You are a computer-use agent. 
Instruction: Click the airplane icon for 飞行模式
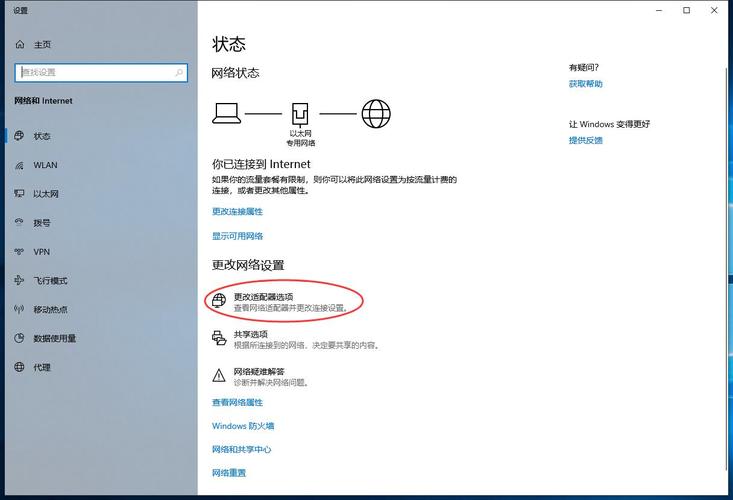[x=19, y=280]
